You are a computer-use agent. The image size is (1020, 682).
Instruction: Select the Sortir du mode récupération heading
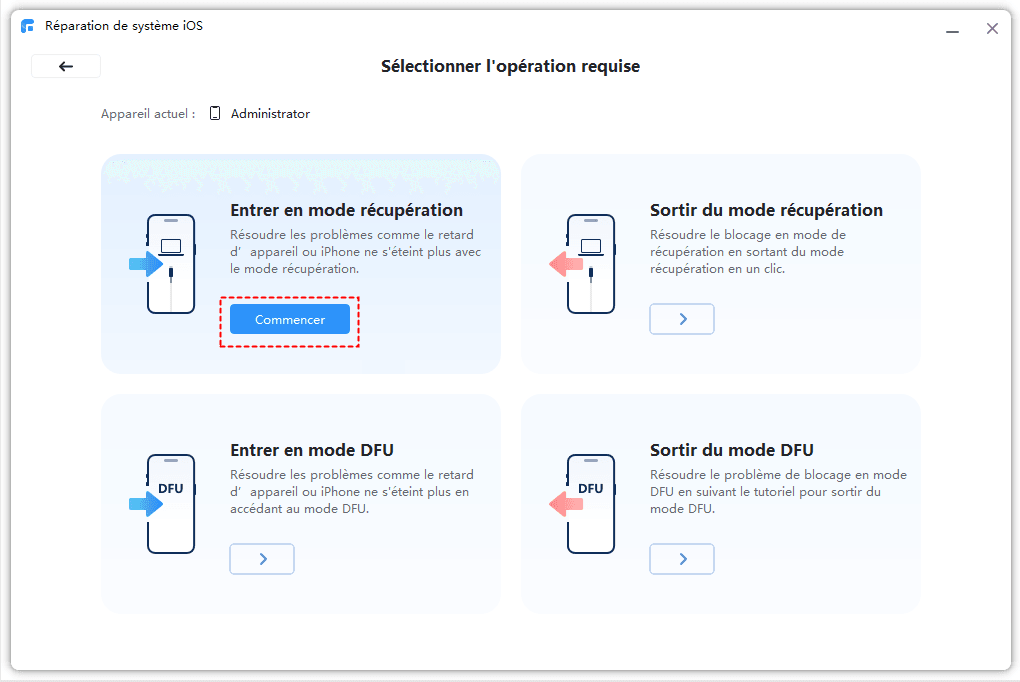point(766,210)
